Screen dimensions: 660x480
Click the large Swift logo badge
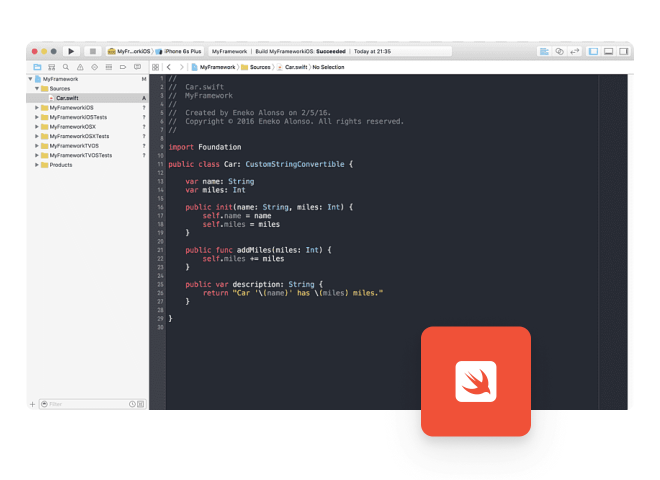click(x=475, y=381)
